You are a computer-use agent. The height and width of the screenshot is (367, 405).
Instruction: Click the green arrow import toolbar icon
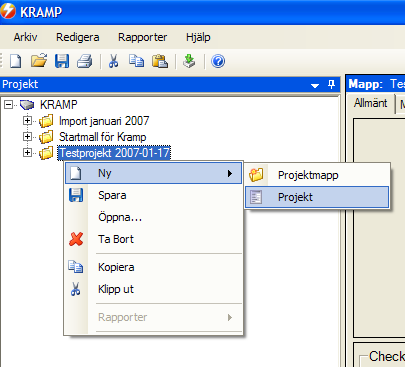point(189,61)
